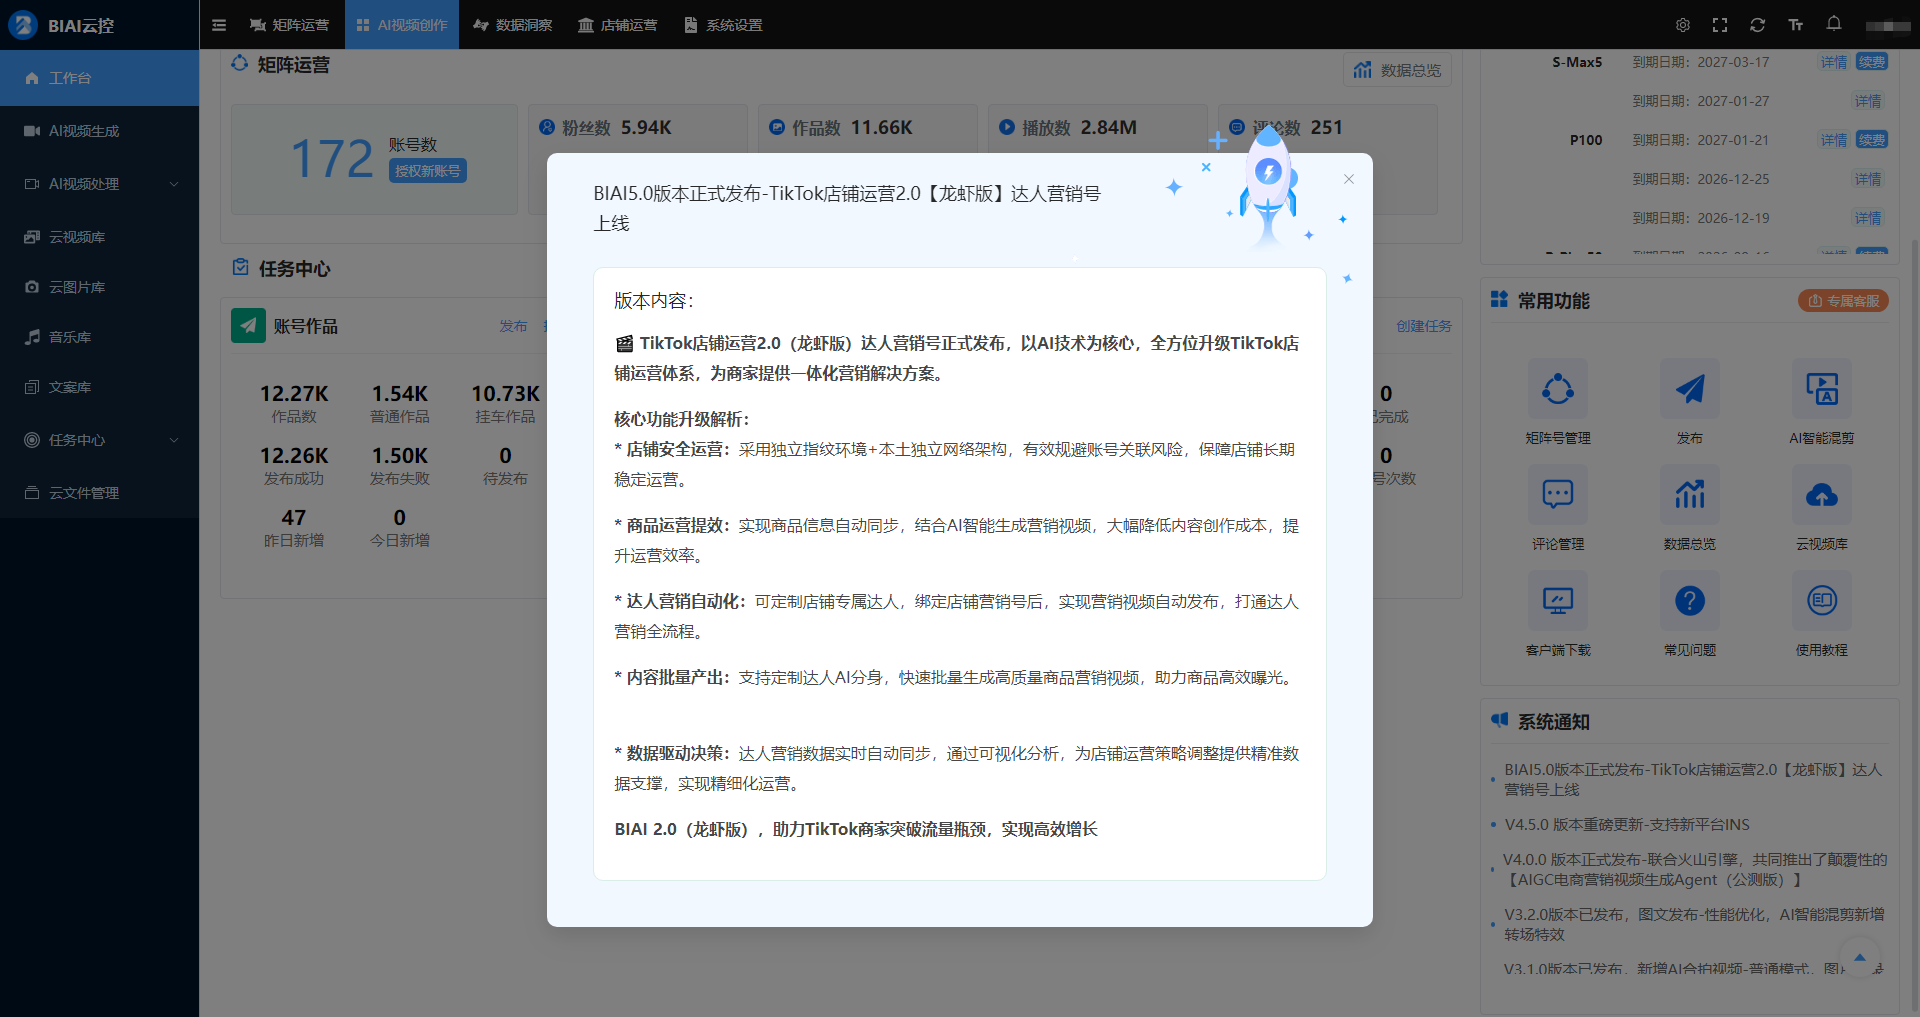Expand the 任务中心 sidebar submenu
Screen dimensions: 1920x1017
click(100, 440)
